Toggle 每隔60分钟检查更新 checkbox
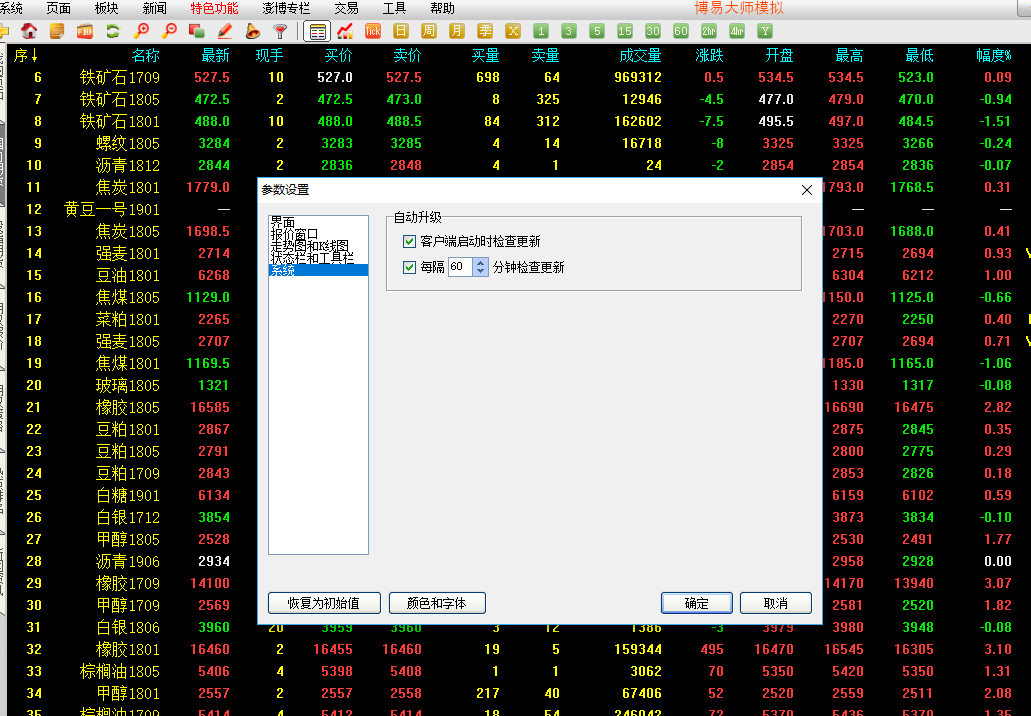The width and height of the screenshot is (1031, 716). 409,267
